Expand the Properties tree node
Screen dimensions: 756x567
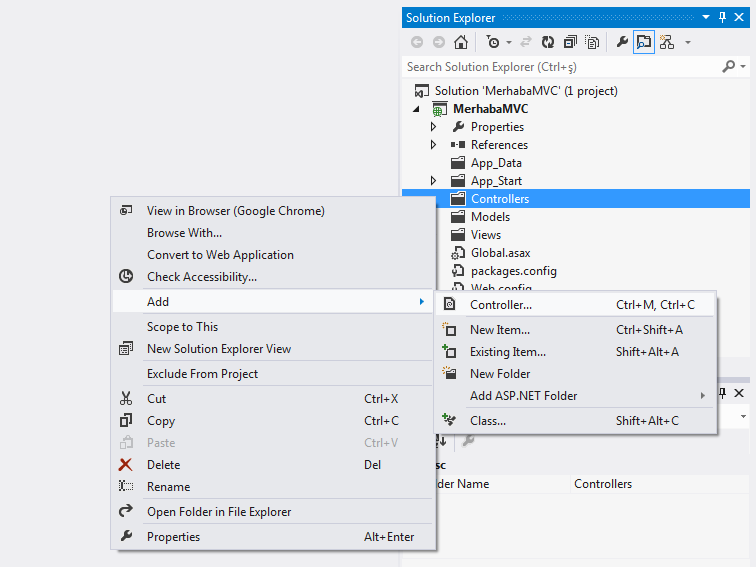coord(433,127)
